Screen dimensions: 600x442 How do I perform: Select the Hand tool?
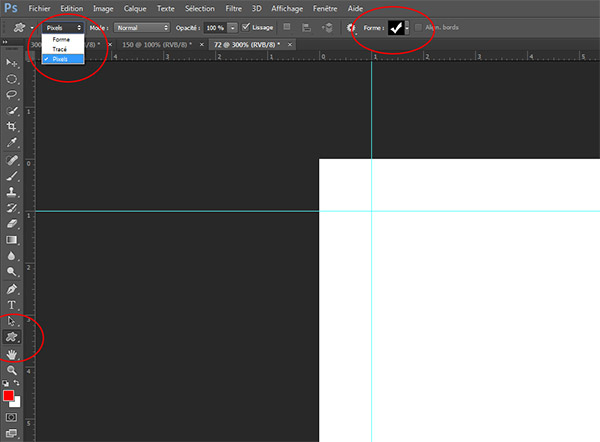(x=11, y=354)
